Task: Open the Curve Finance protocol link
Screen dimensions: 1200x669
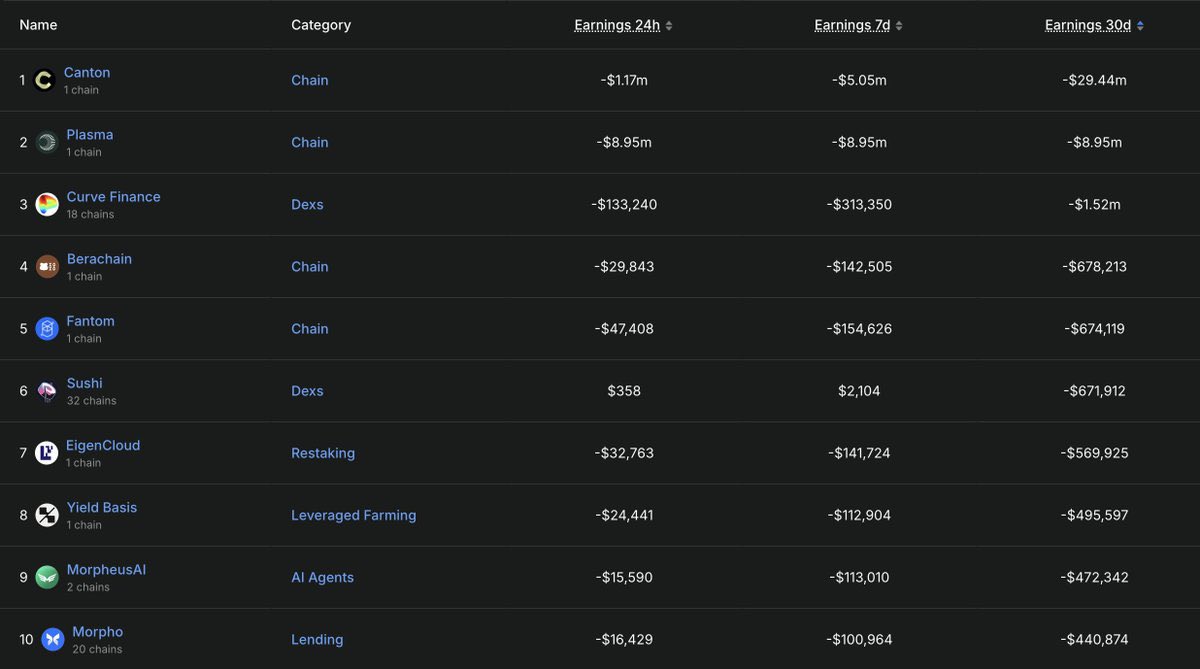Action: click(x=113, y=196)
